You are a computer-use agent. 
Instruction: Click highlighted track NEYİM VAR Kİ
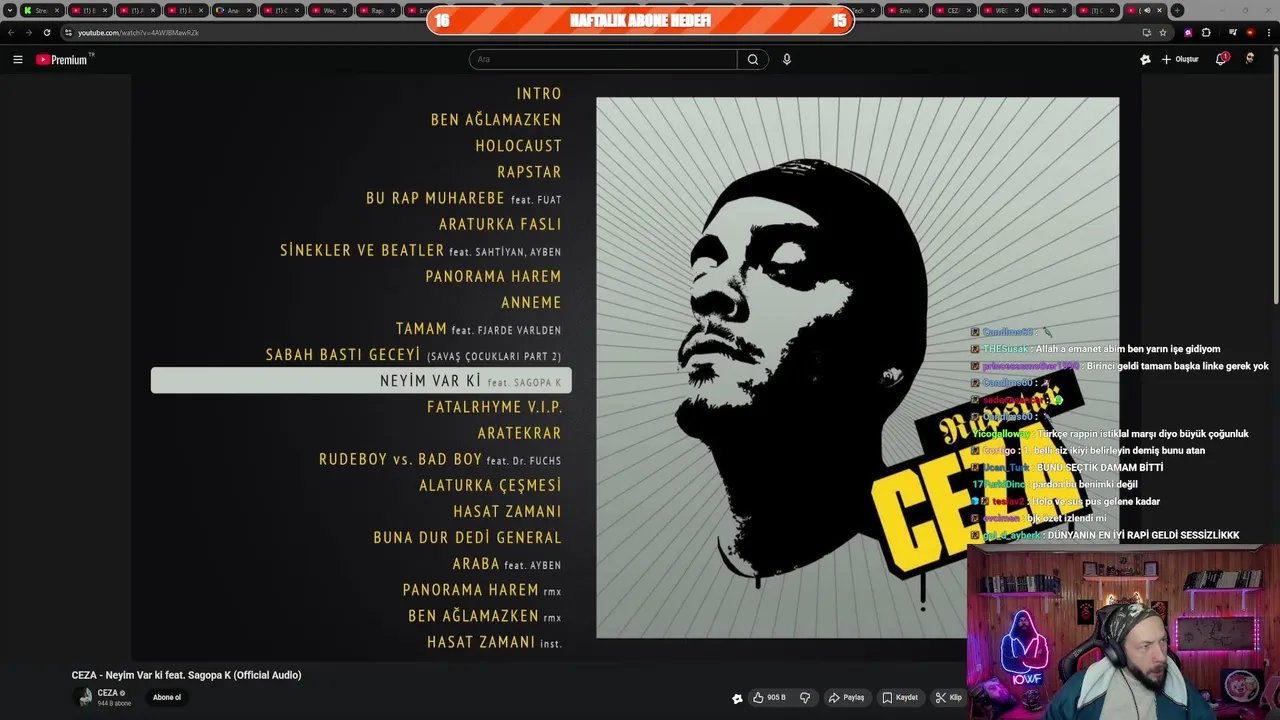click(361, 381)
